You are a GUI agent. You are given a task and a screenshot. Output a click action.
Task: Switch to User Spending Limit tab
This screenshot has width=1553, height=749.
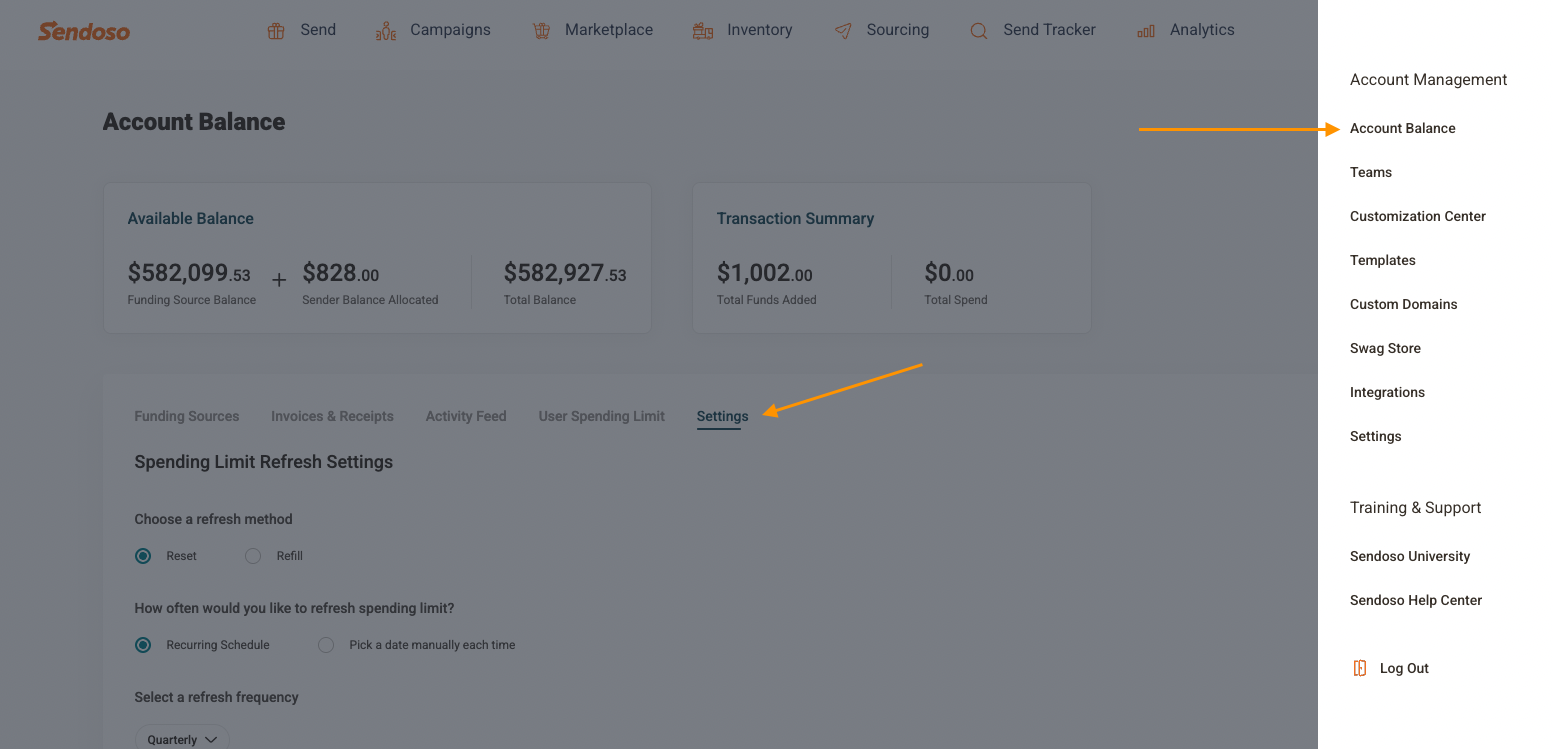tap(602, 416)
